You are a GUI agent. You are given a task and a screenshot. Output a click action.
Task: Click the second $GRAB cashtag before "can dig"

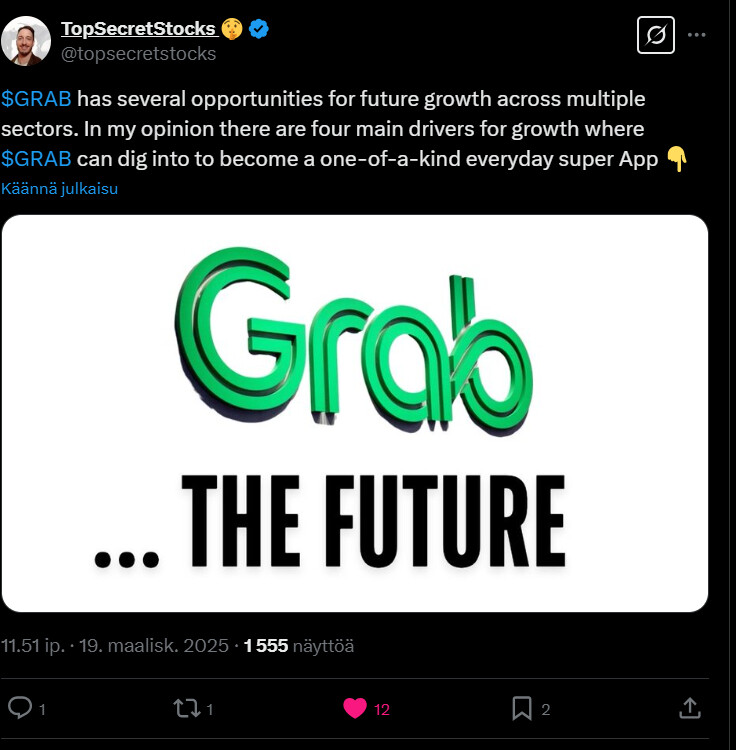36,159
